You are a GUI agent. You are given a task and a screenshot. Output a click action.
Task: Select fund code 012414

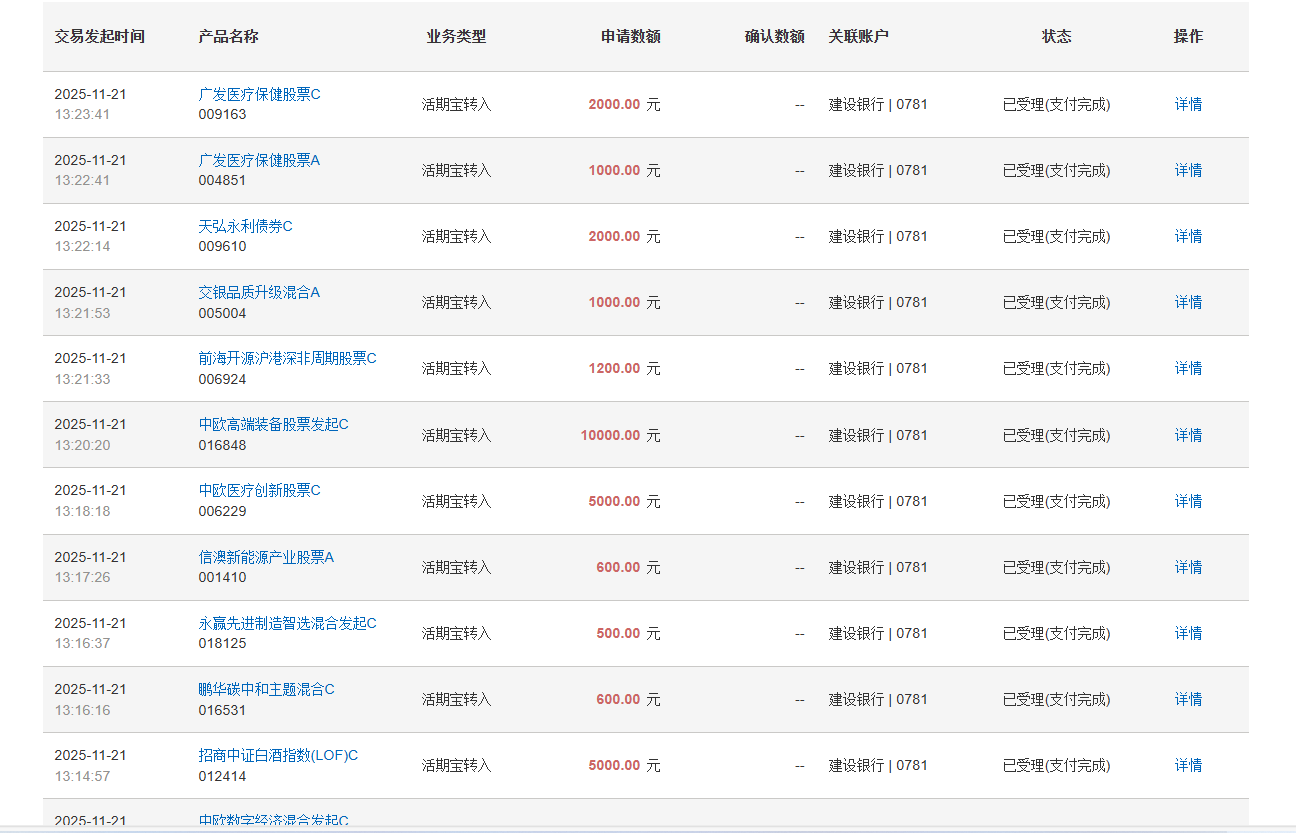pos(222,776)
